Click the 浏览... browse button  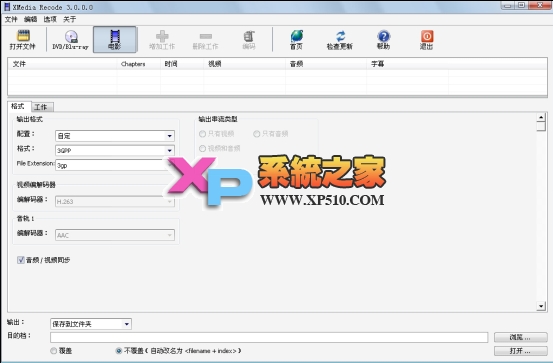click(x=521, y=337)
